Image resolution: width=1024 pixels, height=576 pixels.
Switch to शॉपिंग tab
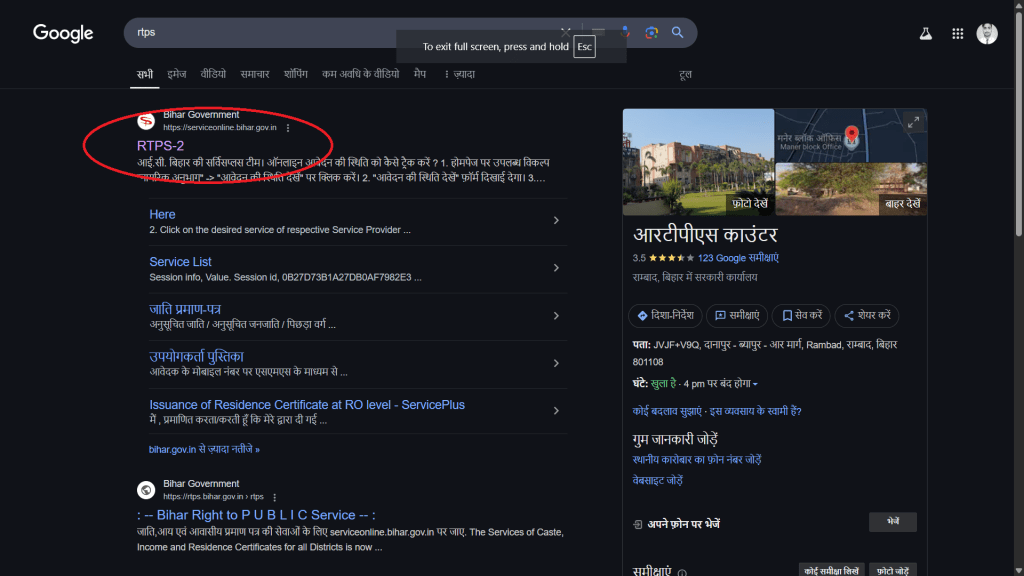click(x=295, y=74)
